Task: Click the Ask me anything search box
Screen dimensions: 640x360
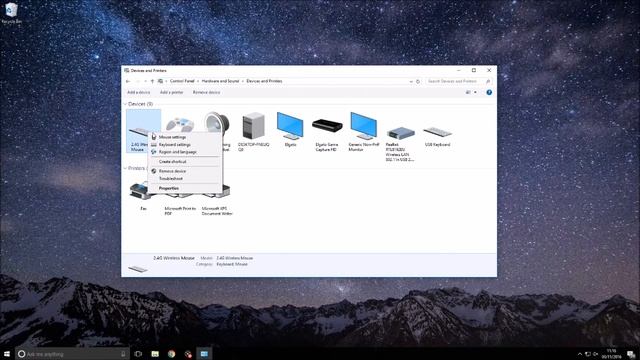Action: click(73, 353)
